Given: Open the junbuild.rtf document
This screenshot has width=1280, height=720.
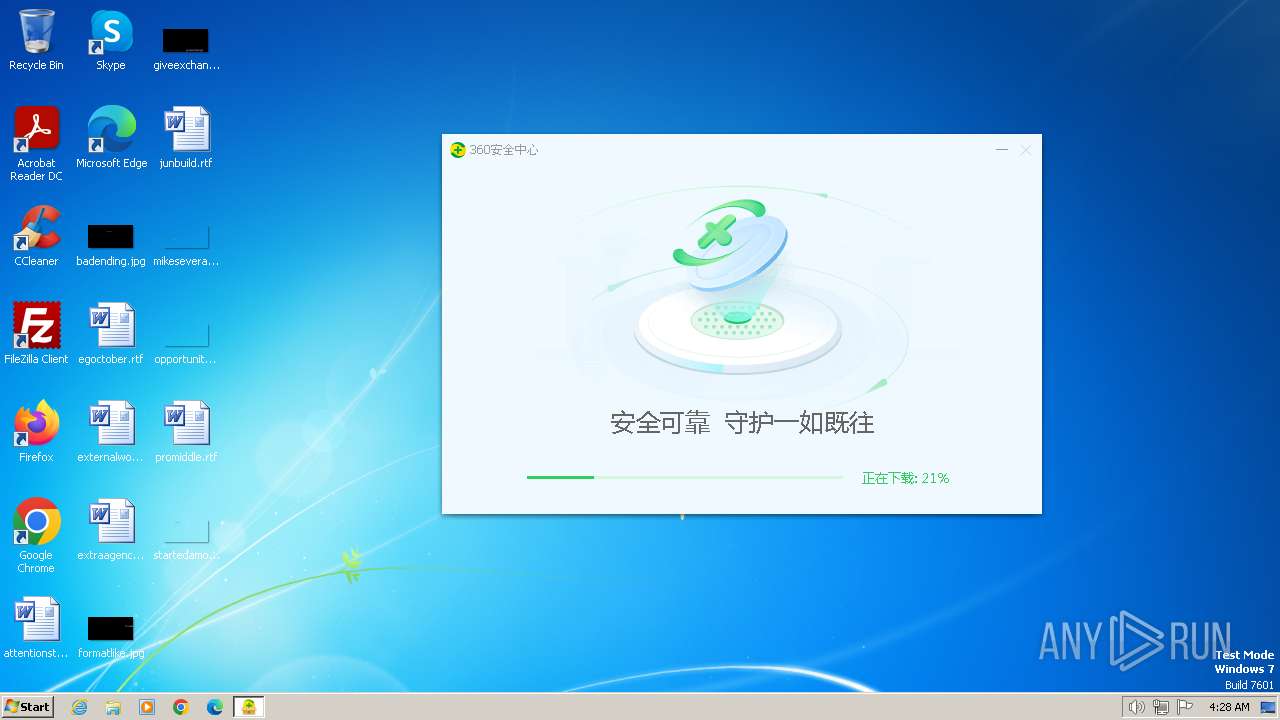Looking at the screenshot, I should (x=186, y=138).
